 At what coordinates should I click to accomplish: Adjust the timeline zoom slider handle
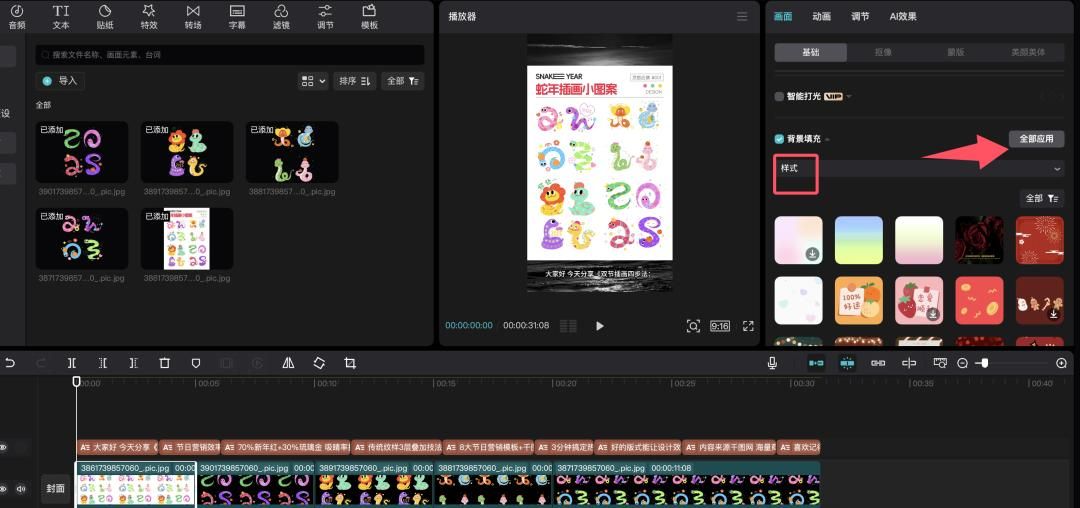point(985,363)
